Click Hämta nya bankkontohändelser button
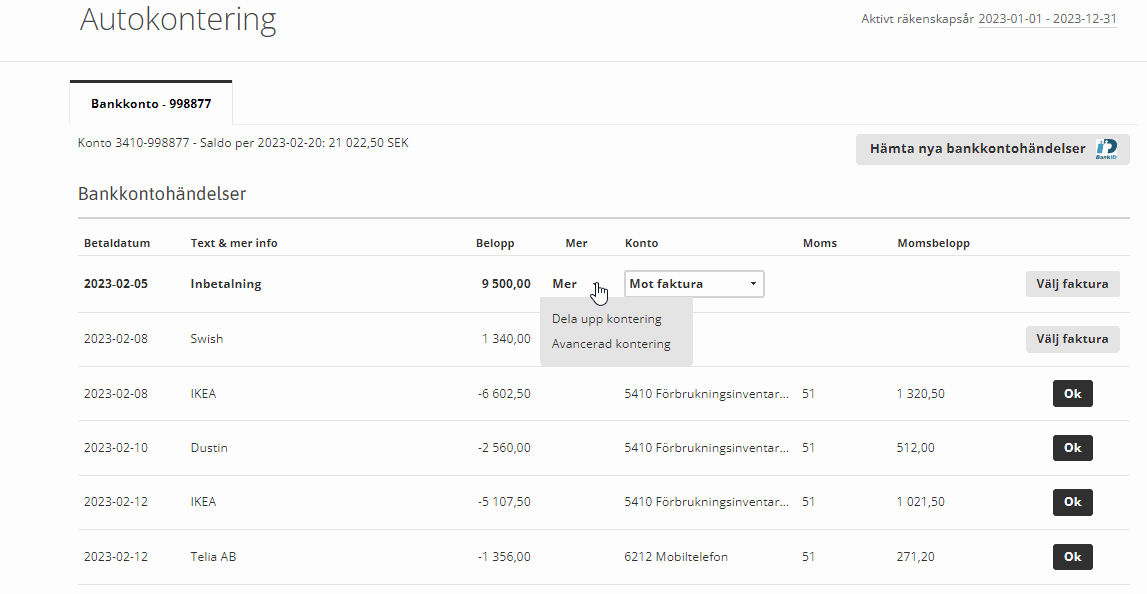This screenshot has height=594, width=1147. tap(993, 149)
